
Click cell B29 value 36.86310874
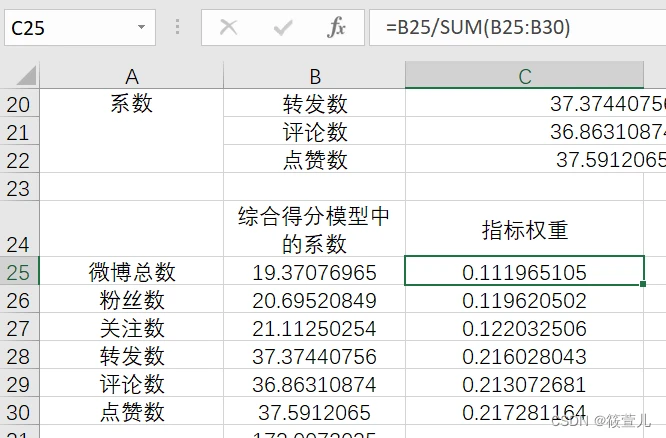click(x=315, y=383)
